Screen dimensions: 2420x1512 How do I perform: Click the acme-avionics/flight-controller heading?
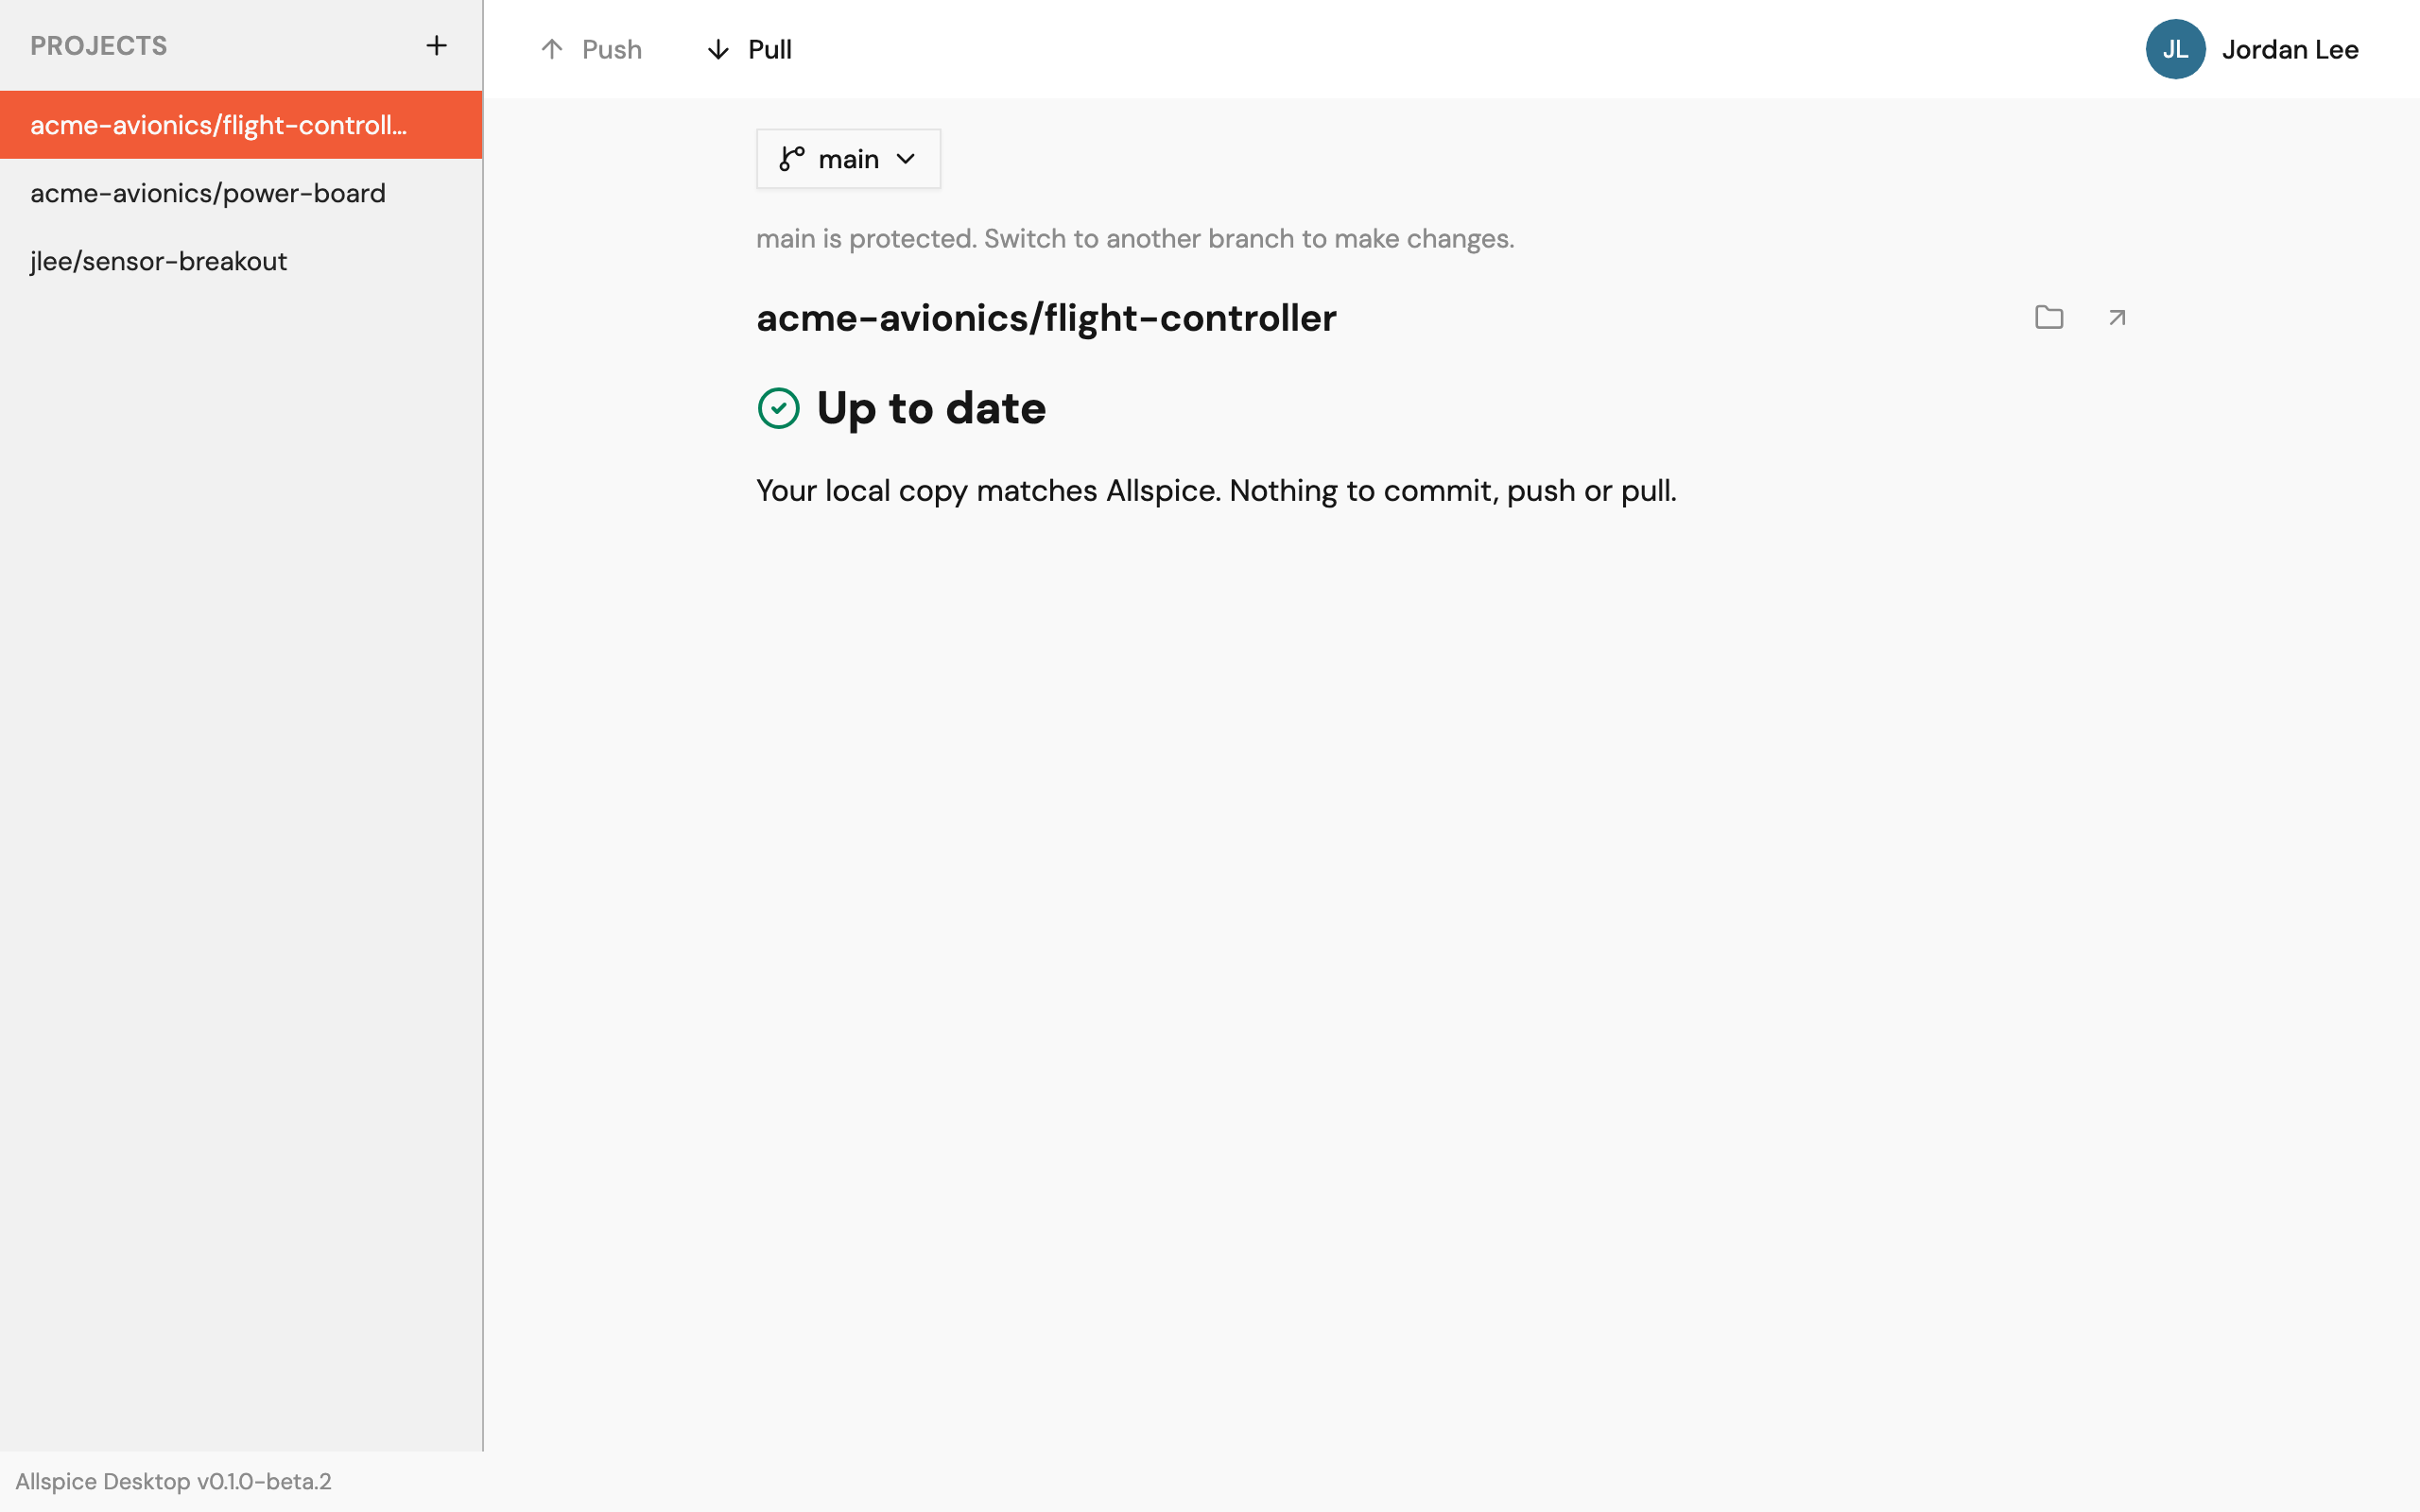click(1046, 318)
